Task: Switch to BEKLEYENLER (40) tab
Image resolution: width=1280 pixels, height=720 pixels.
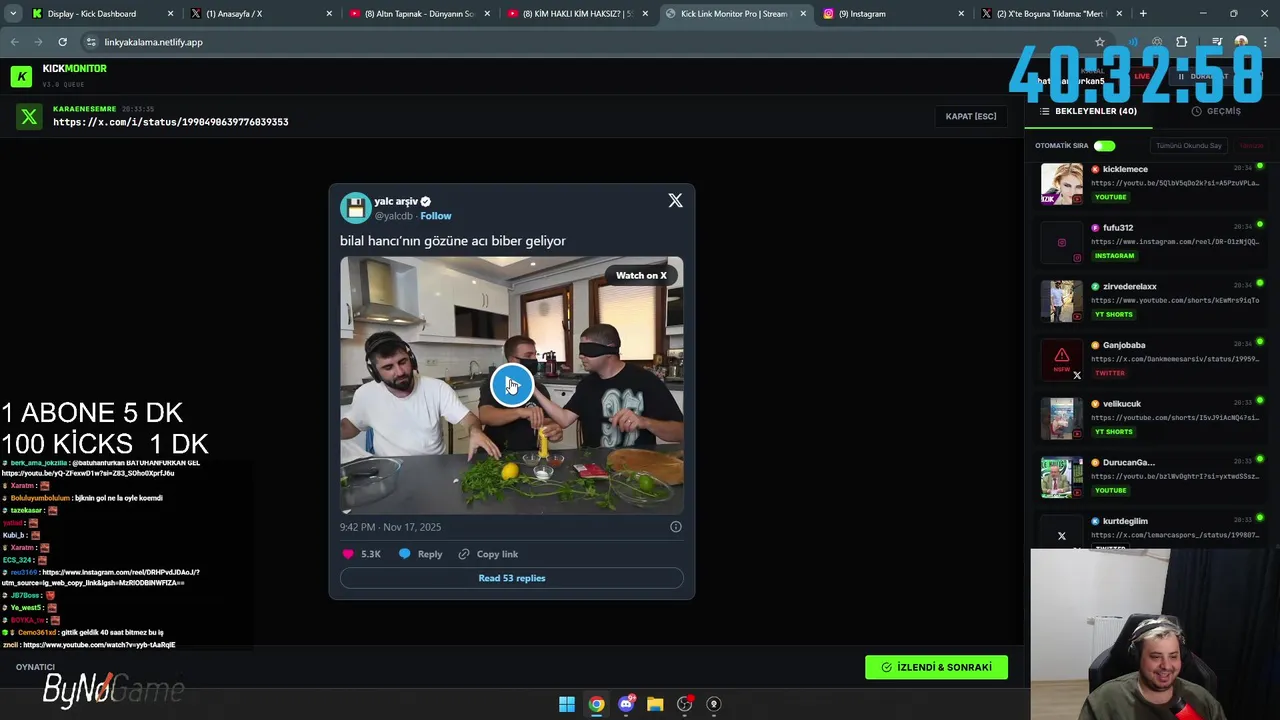Action: pos(1088,111)
